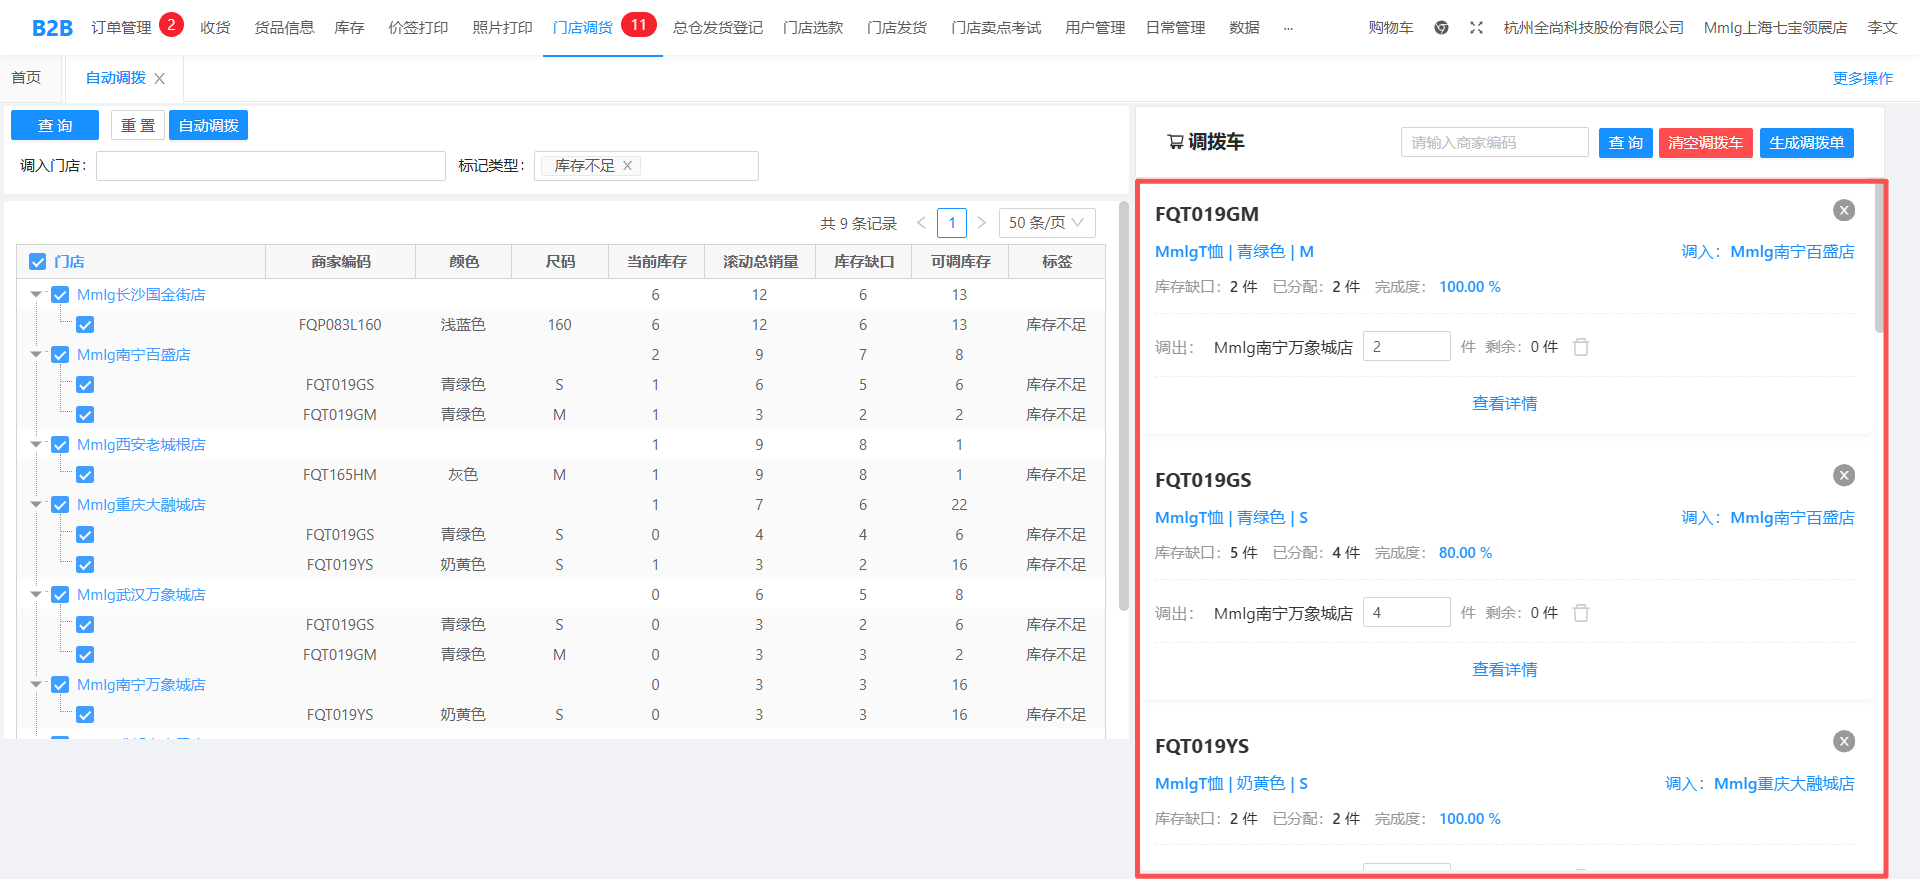This screenshot has height=879, width=1920.
Task: Open the 订单管理 menu
Action: pyautogui.click(x=121, y=28)
